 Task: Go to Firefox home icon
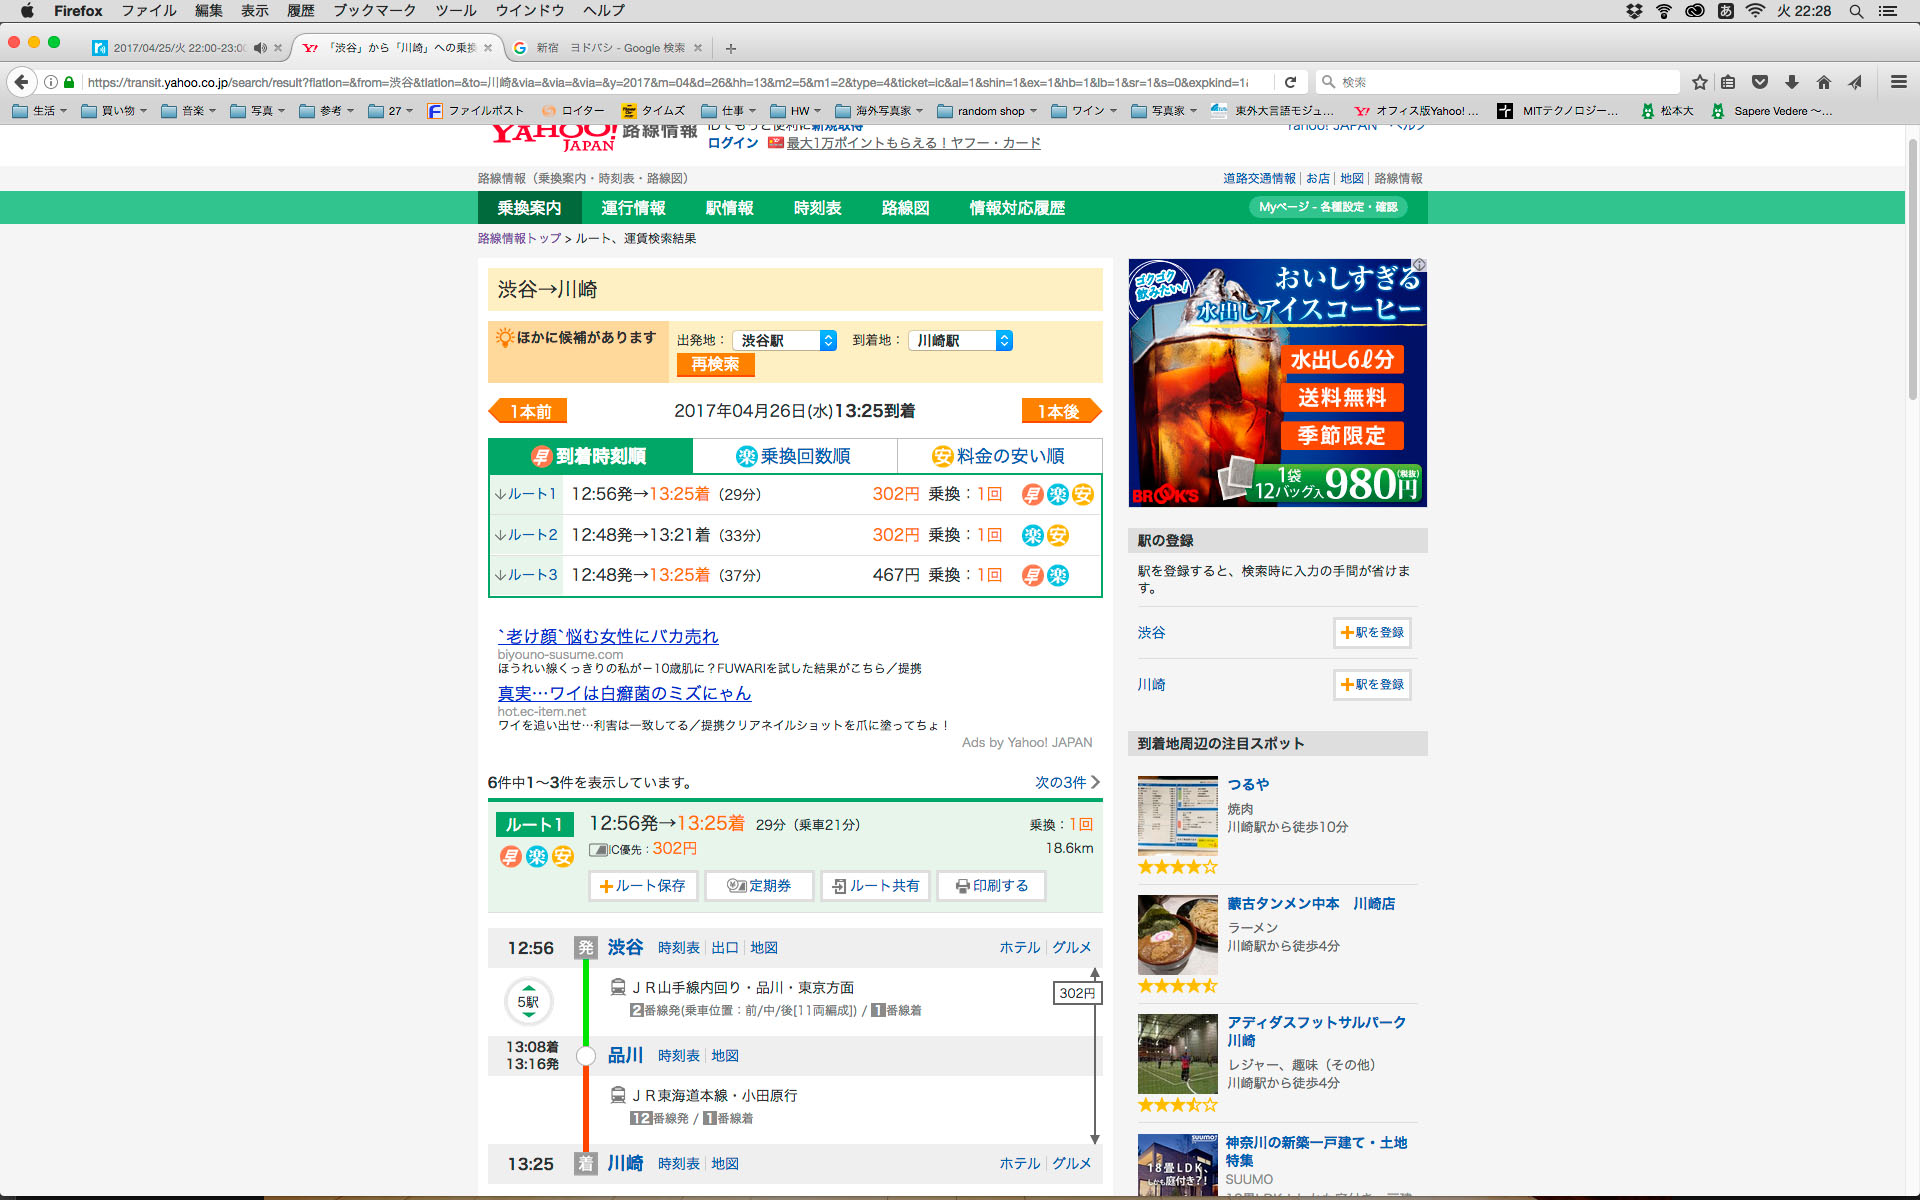point(1824,82)
